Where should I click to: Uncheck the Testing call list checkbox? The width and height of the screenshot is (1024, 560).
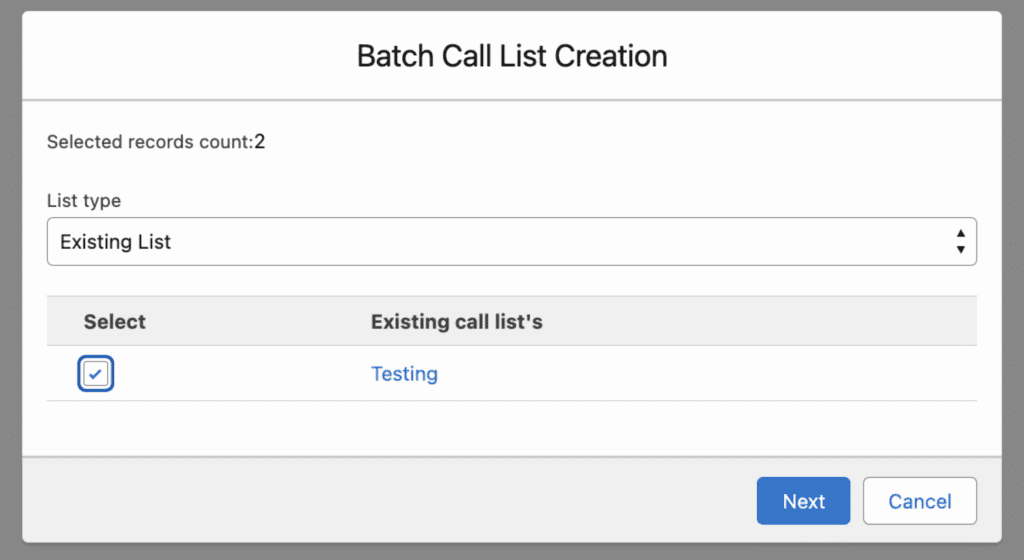pyautogui.click(x=96, y=374)
